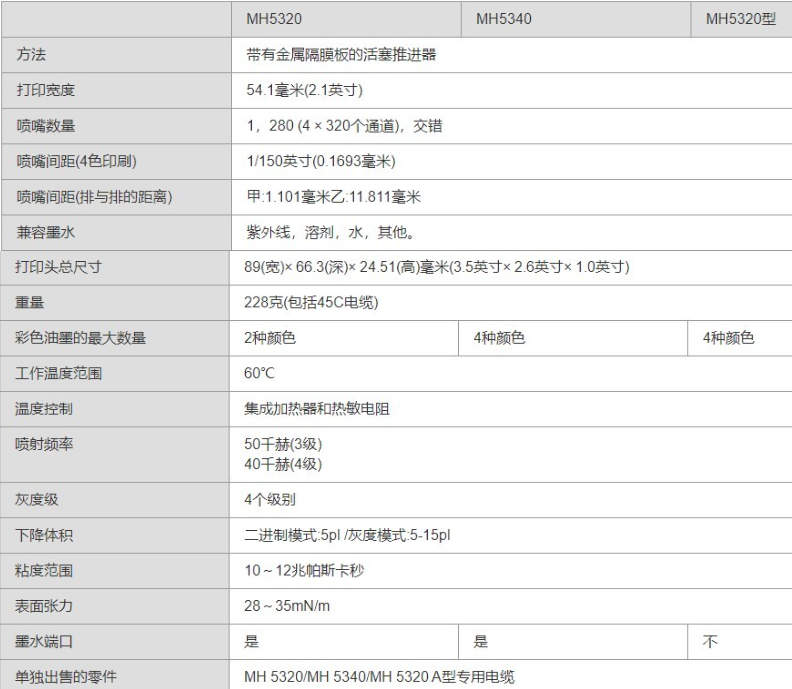Select the 集成加热器和热敏电阻 cell

(511, 409)
